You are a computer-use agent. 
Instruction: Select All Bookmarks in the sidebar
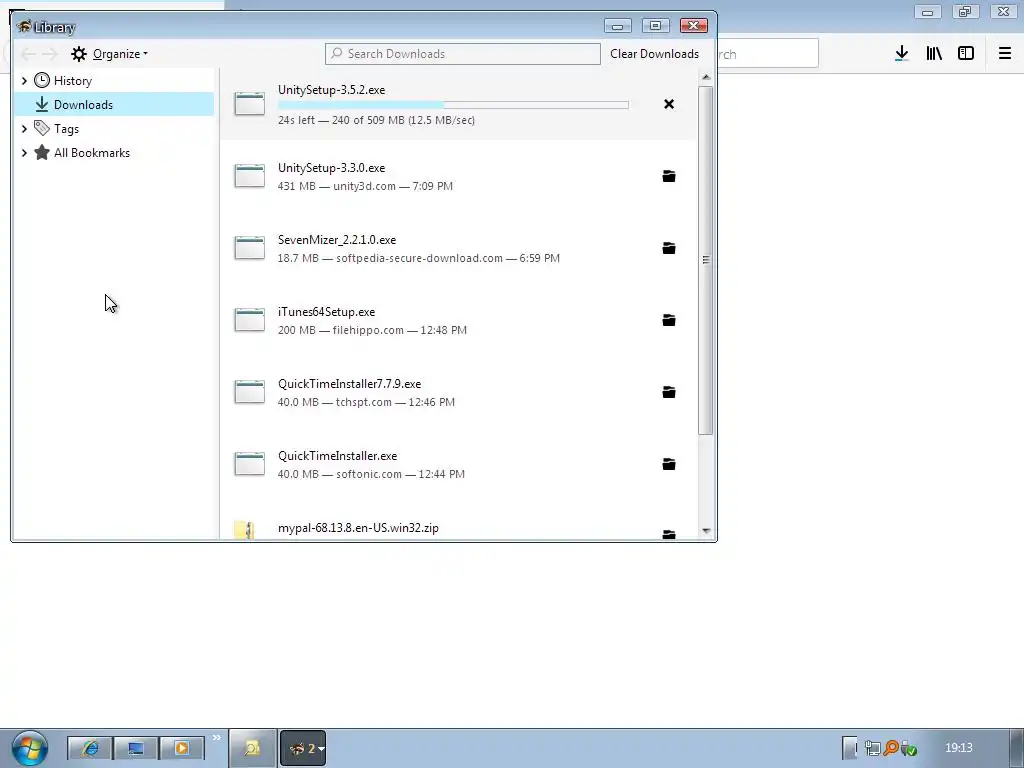click(91, 153)
